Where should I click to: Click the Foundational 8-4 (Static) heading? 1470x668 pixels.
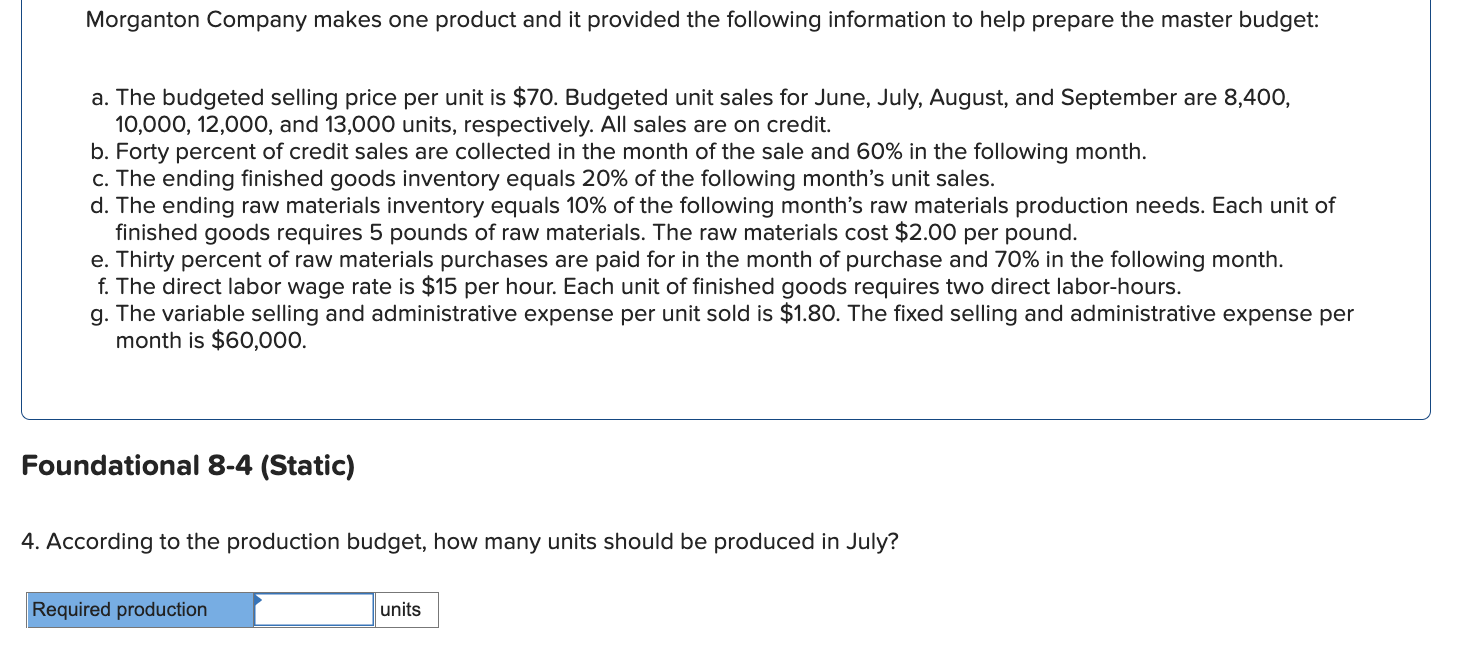[188, 466]
